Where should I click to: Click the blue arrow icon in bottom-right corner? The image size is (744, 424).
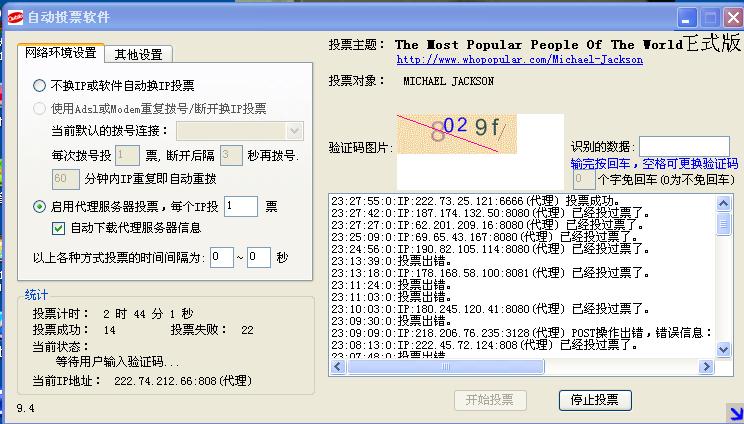click(x=735, y=413)
